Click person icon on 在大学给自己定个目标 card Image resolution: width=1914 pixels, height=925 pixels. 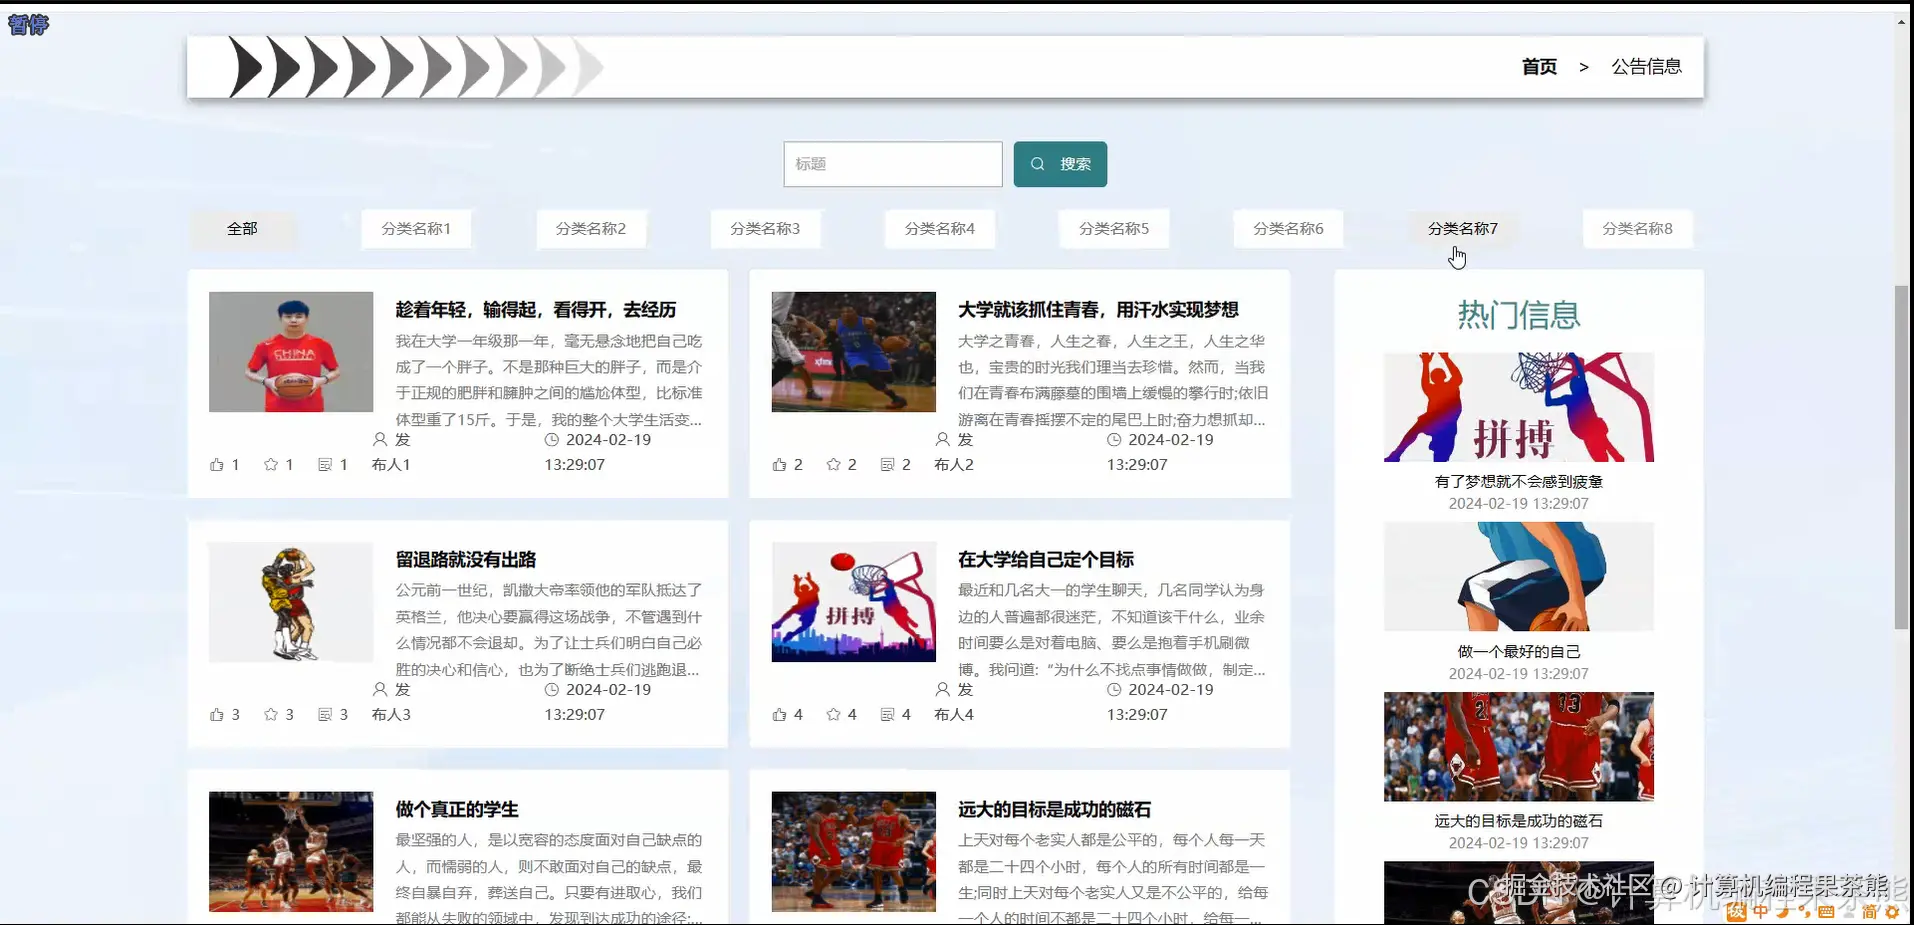click(942, 689)
